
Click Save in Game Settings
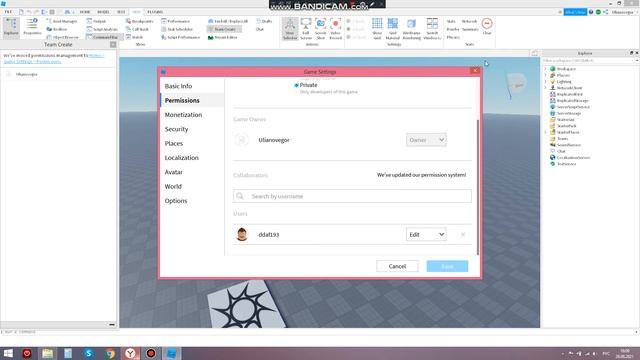[447, 266]
